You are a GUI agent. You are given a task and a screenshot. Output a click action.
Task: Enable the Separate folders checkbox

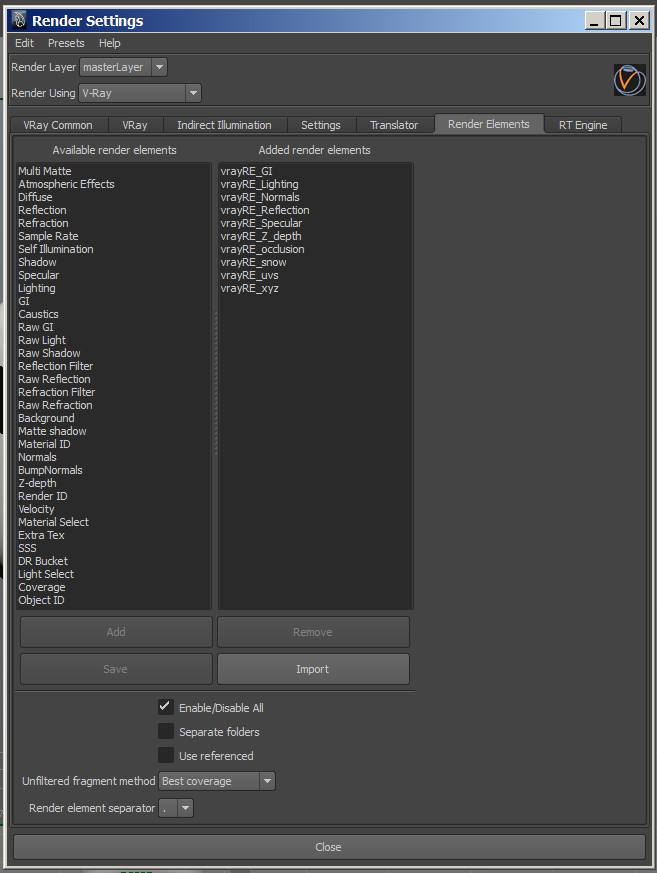tap(166, 731)
